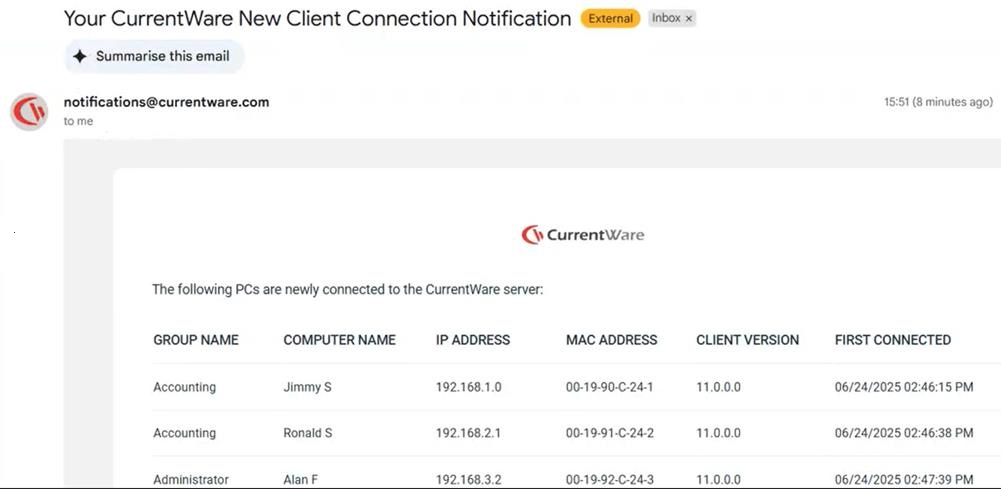Open the CurrentWare sender avatar

point(29,111)
